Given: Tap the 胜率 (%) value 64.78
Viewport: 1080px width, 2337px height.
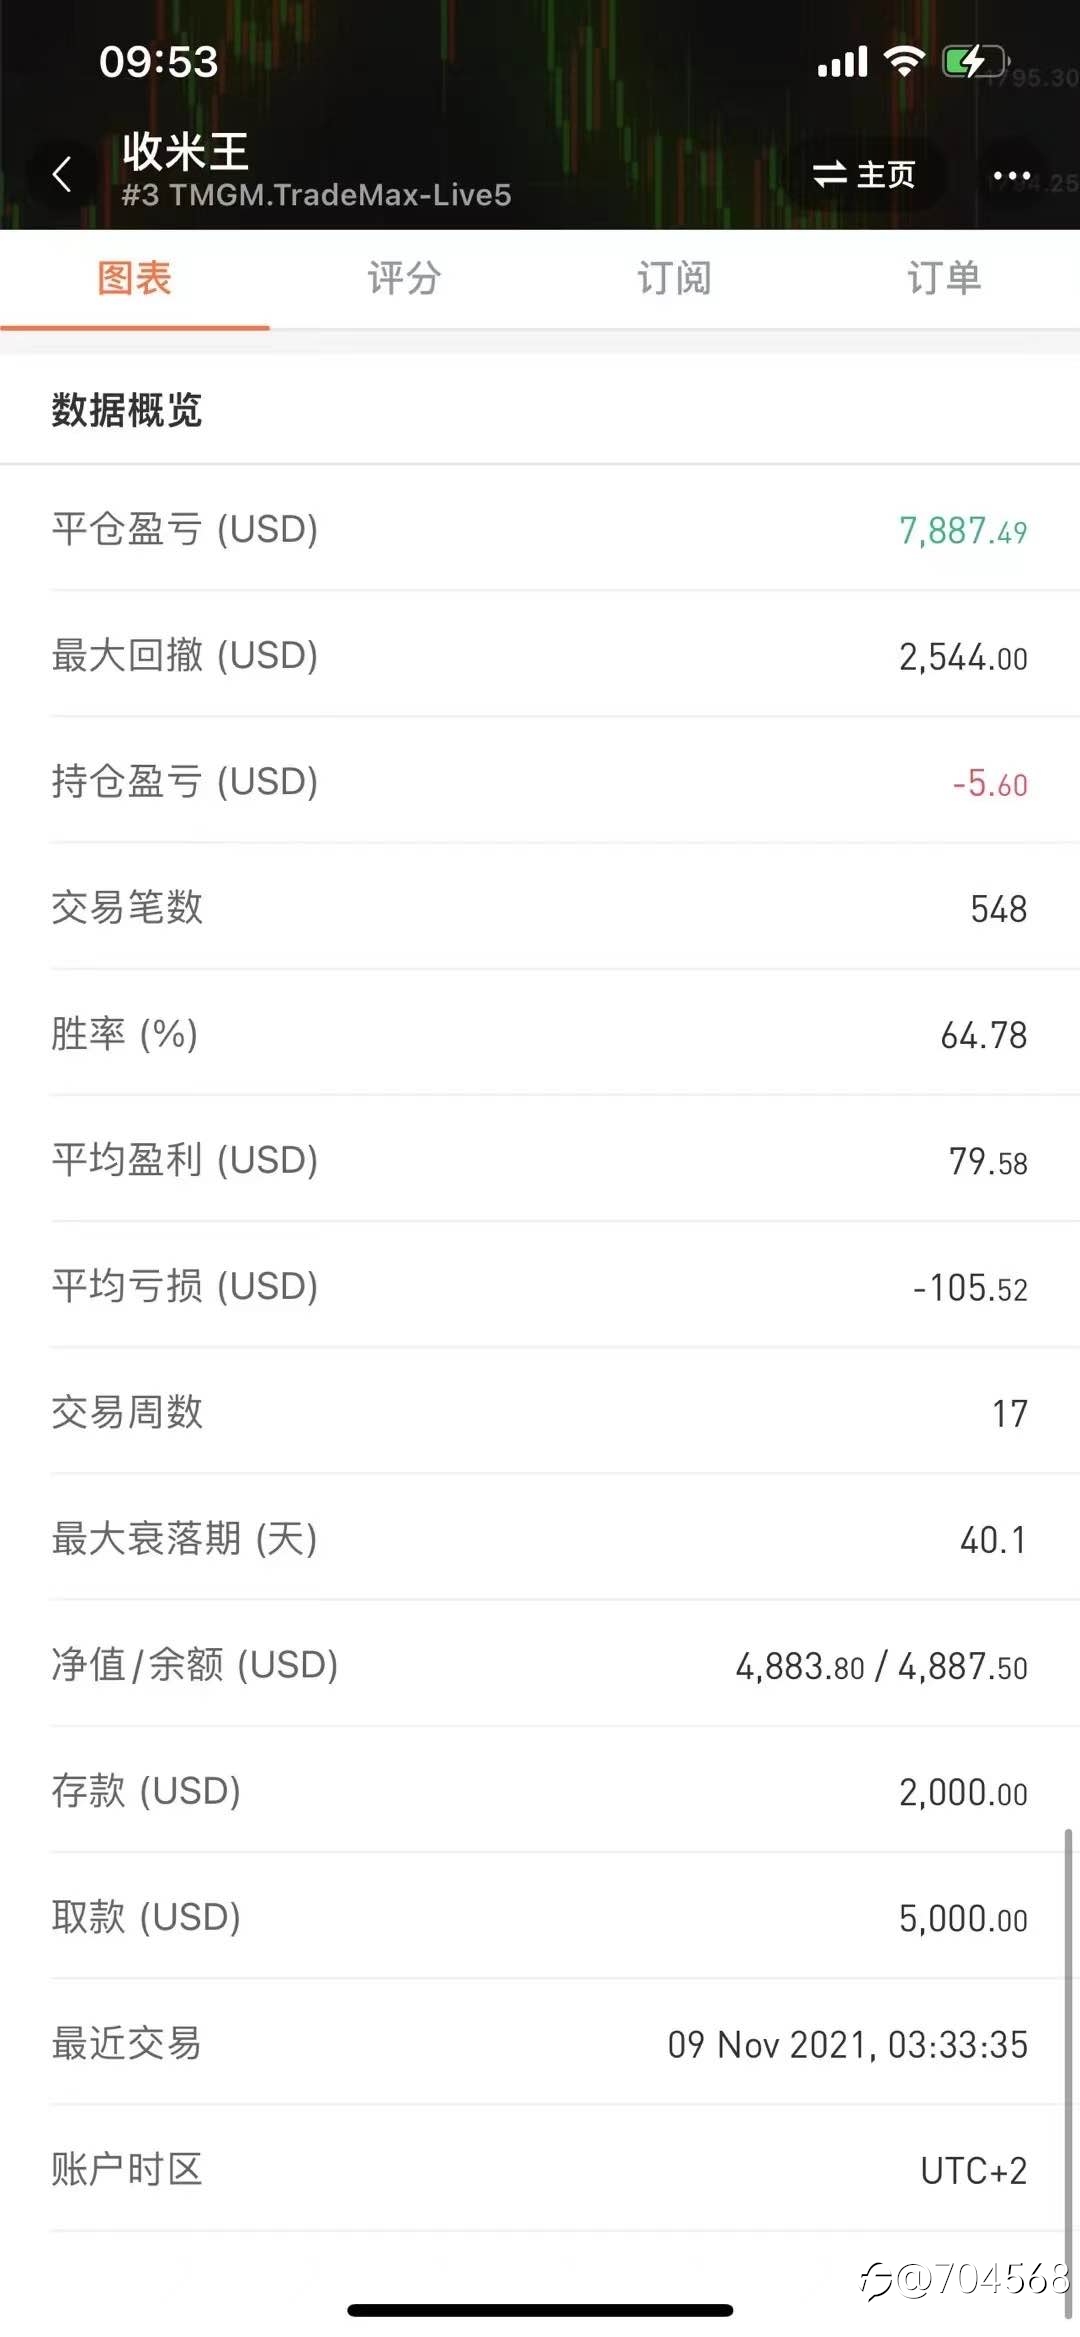Looking at the screenshot, I should tap(983, 1035).
